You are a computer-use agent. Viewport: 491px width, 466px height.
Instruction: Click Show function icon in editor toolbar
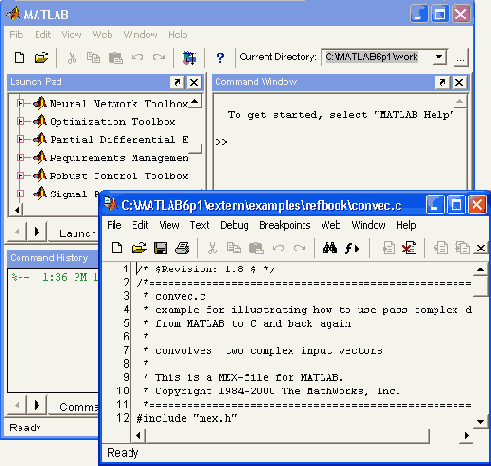352,248
